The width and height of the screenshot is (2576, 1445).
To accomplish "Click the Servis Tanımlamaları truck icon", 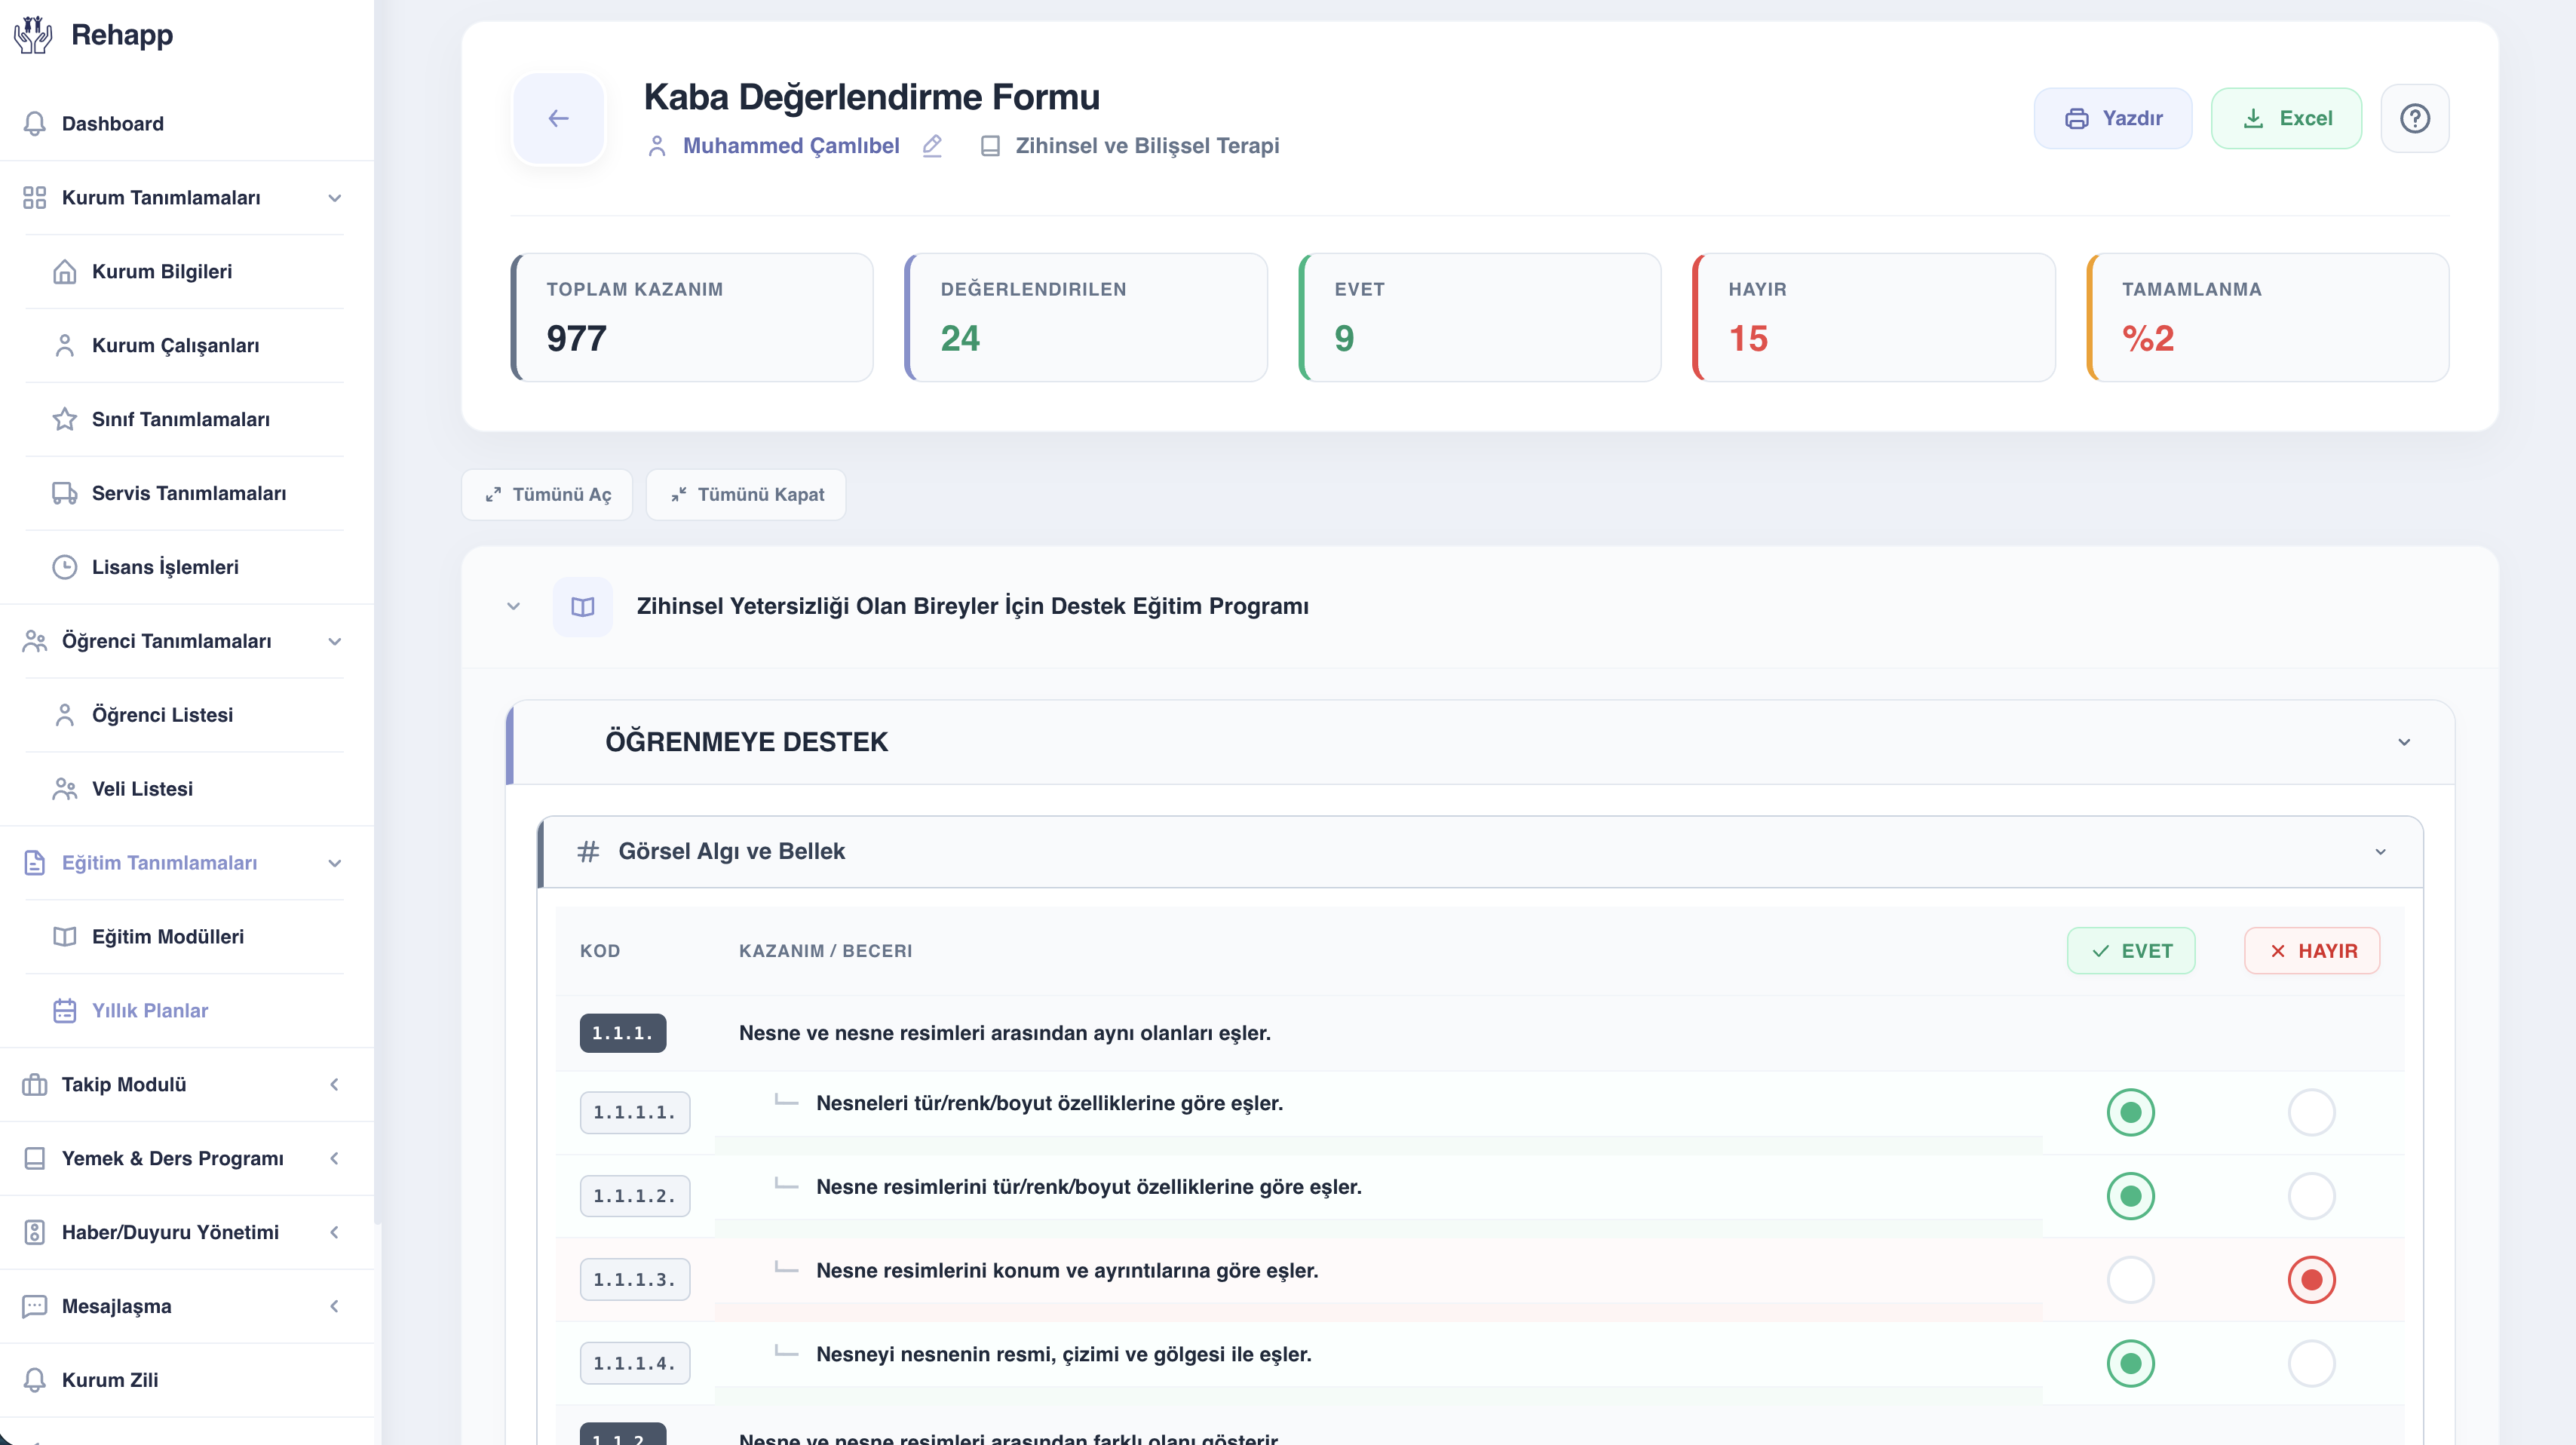I will tap(65, 493).
